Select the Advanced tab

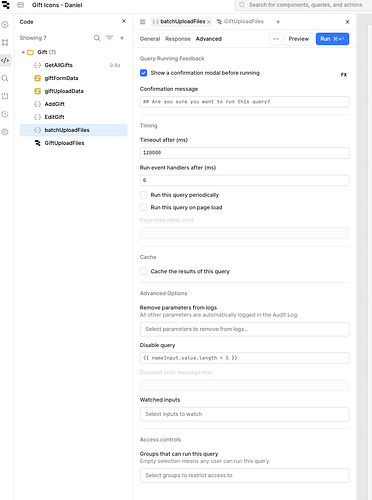point(209,39)
